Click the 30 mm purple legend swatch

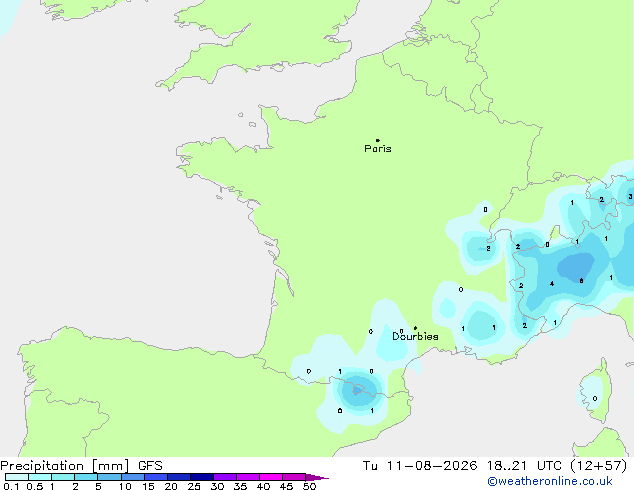click(x=224, y=477)
